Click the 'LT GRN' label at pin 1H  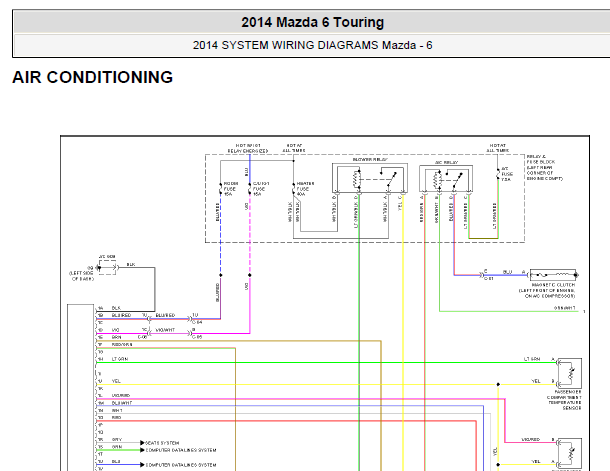coord(119,359)
